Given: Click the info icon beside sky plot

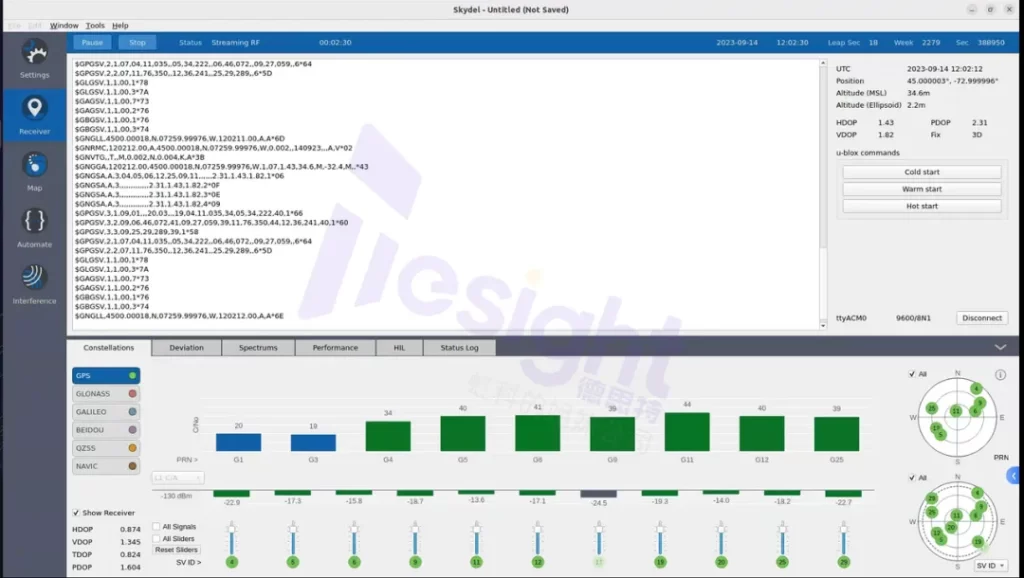Looking at the screenshot, I should 1001,376.
